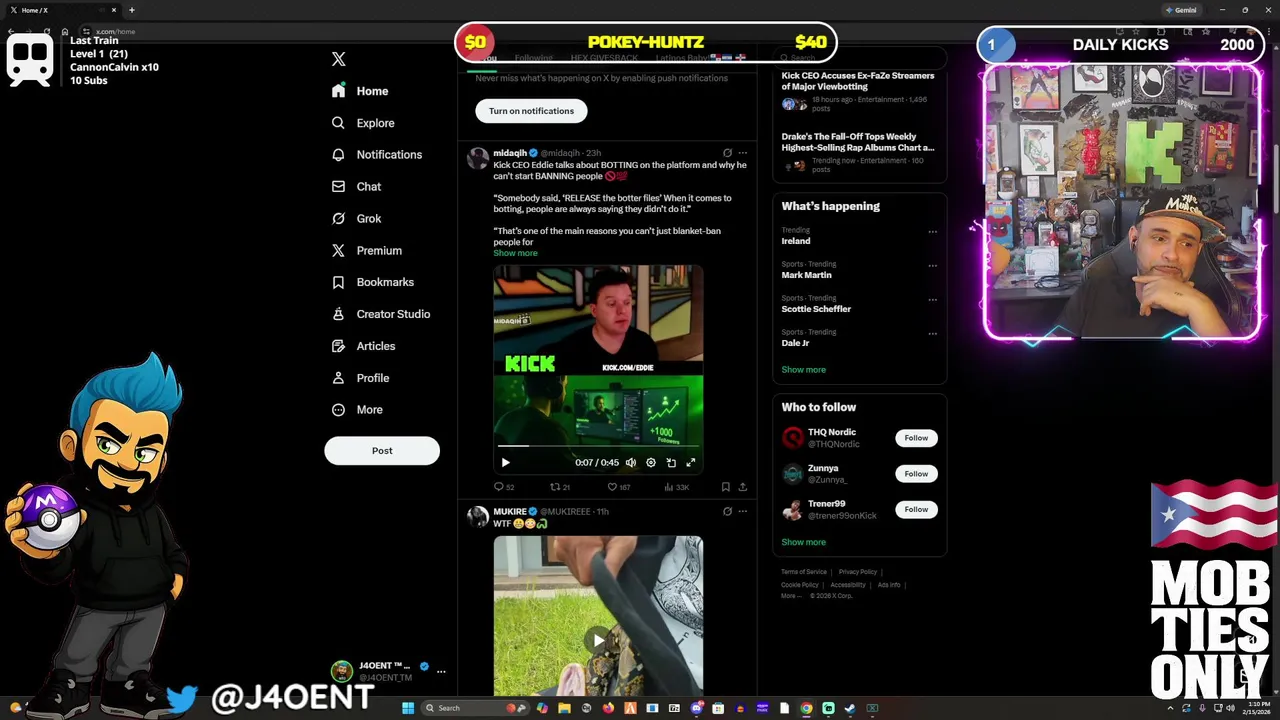
Task: Click the Profile person icon
Action: (x=338, y=378)
